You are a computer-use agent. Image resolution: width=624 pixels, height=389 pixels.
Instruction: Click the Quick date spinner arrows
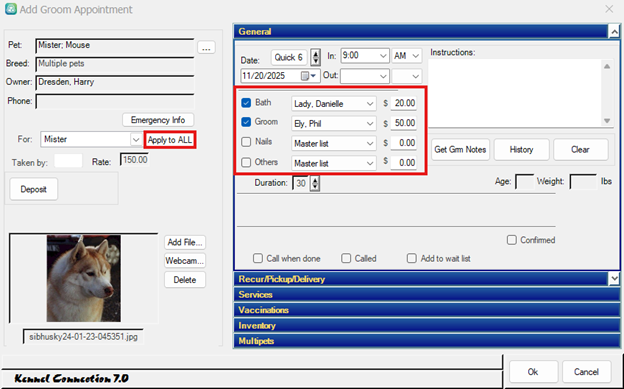tap(316, 57)
